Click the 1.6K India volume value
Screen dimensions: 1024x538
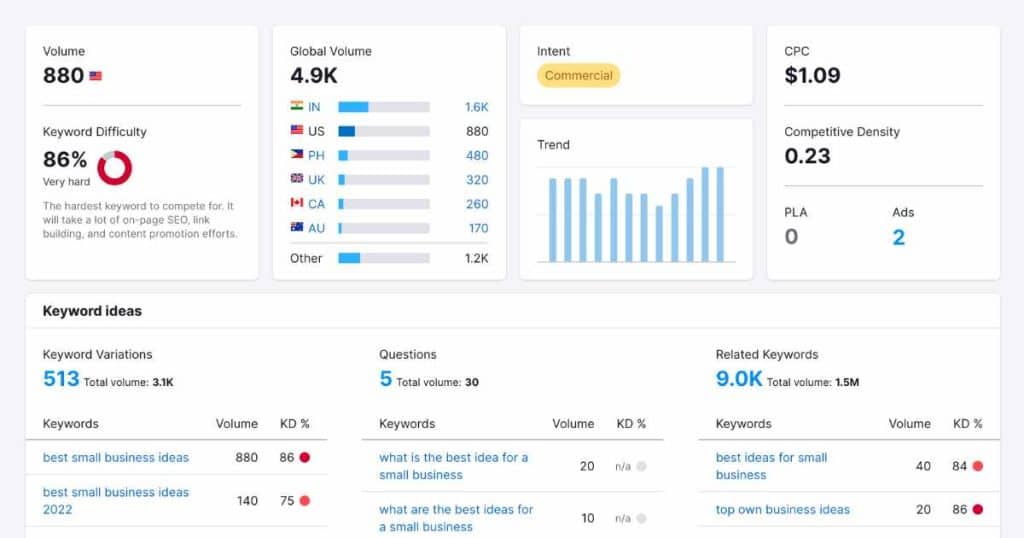(x=477, y=107)
